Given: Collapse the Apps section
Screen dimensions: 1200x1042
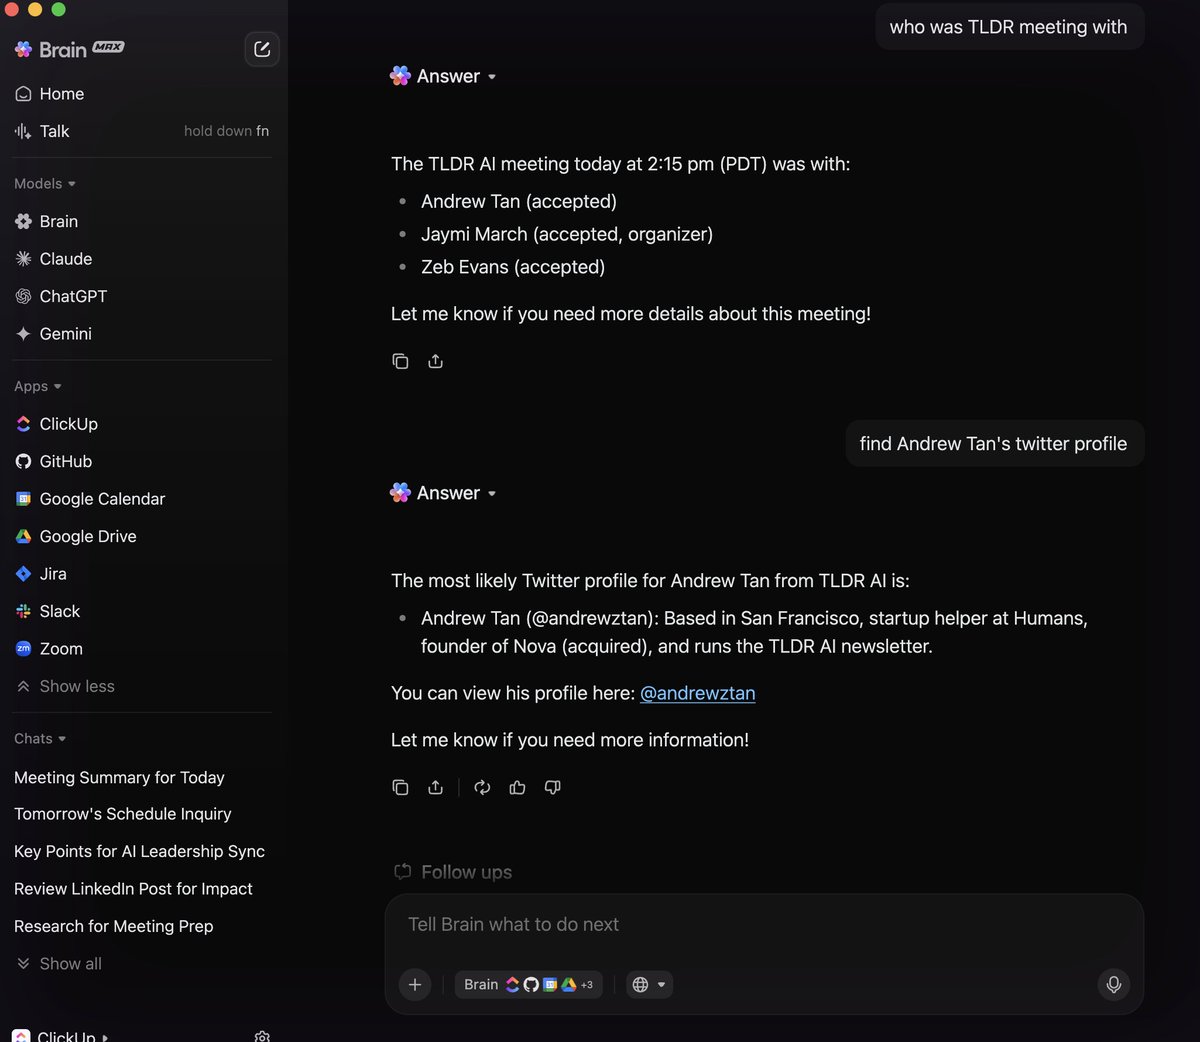Looking at the screenshot, I should (38, 387).
